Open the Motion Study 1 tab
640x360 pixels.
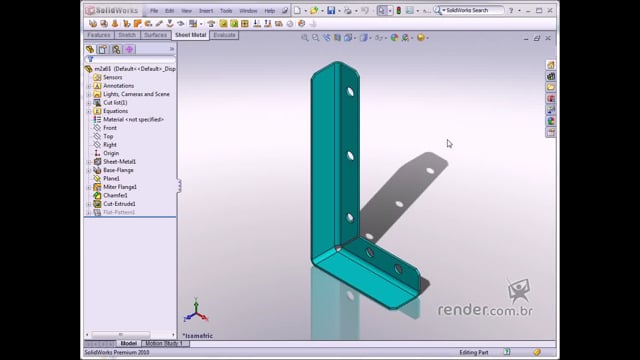pyautogui.click(x=164, y=344)
